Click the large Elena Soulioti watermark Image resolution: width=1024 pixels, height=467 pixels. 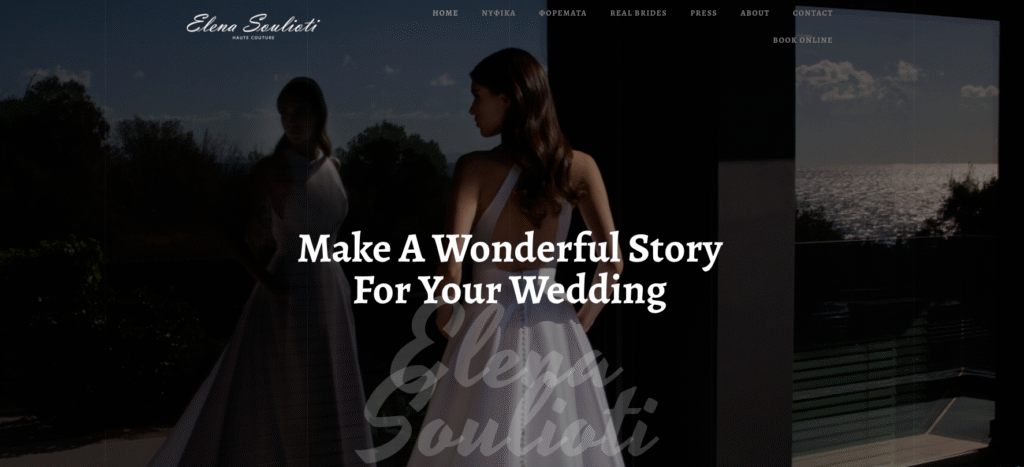[509, 385]
